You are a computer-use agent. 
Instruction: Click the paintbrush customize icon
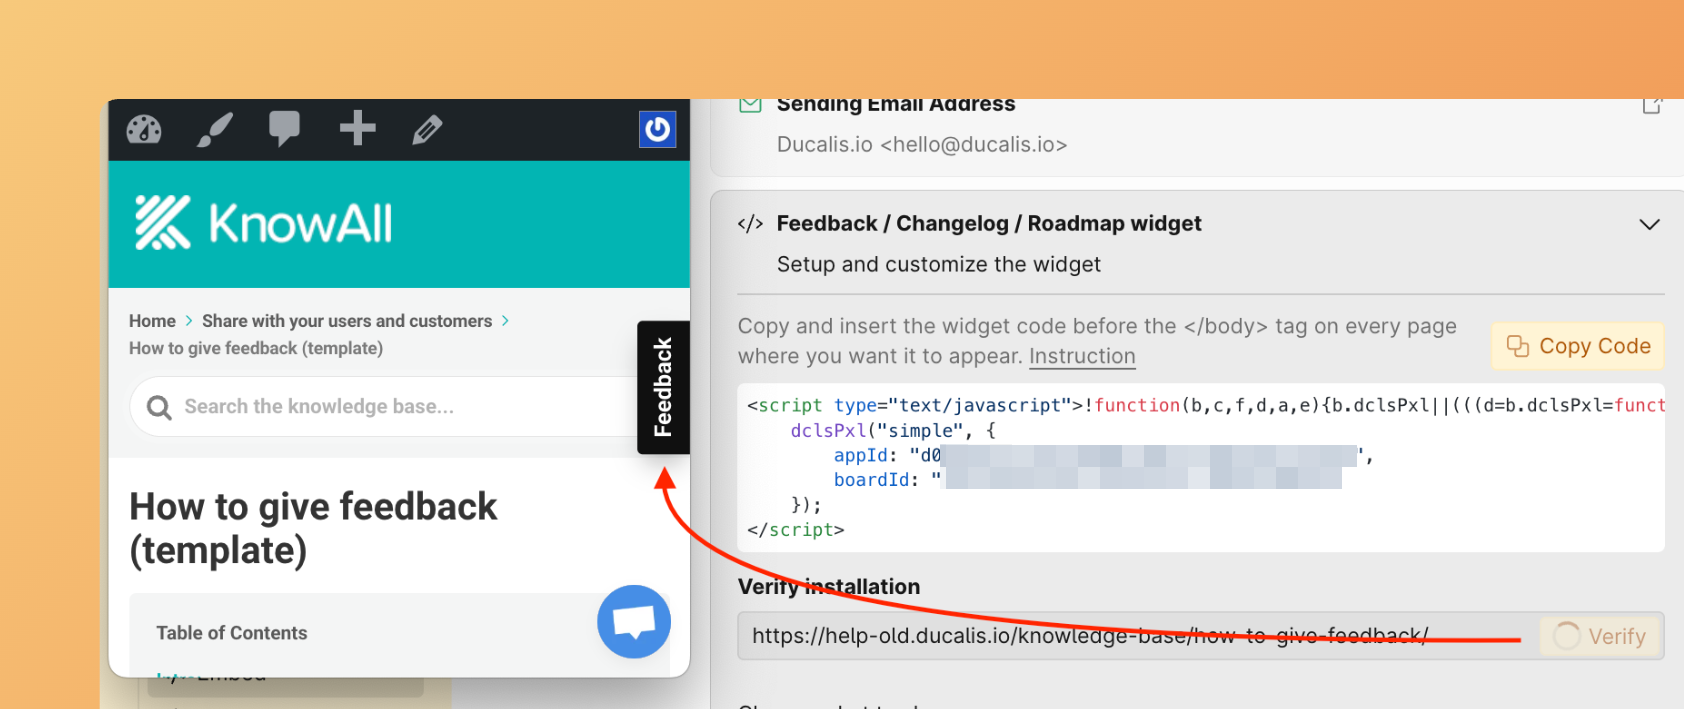214,129
